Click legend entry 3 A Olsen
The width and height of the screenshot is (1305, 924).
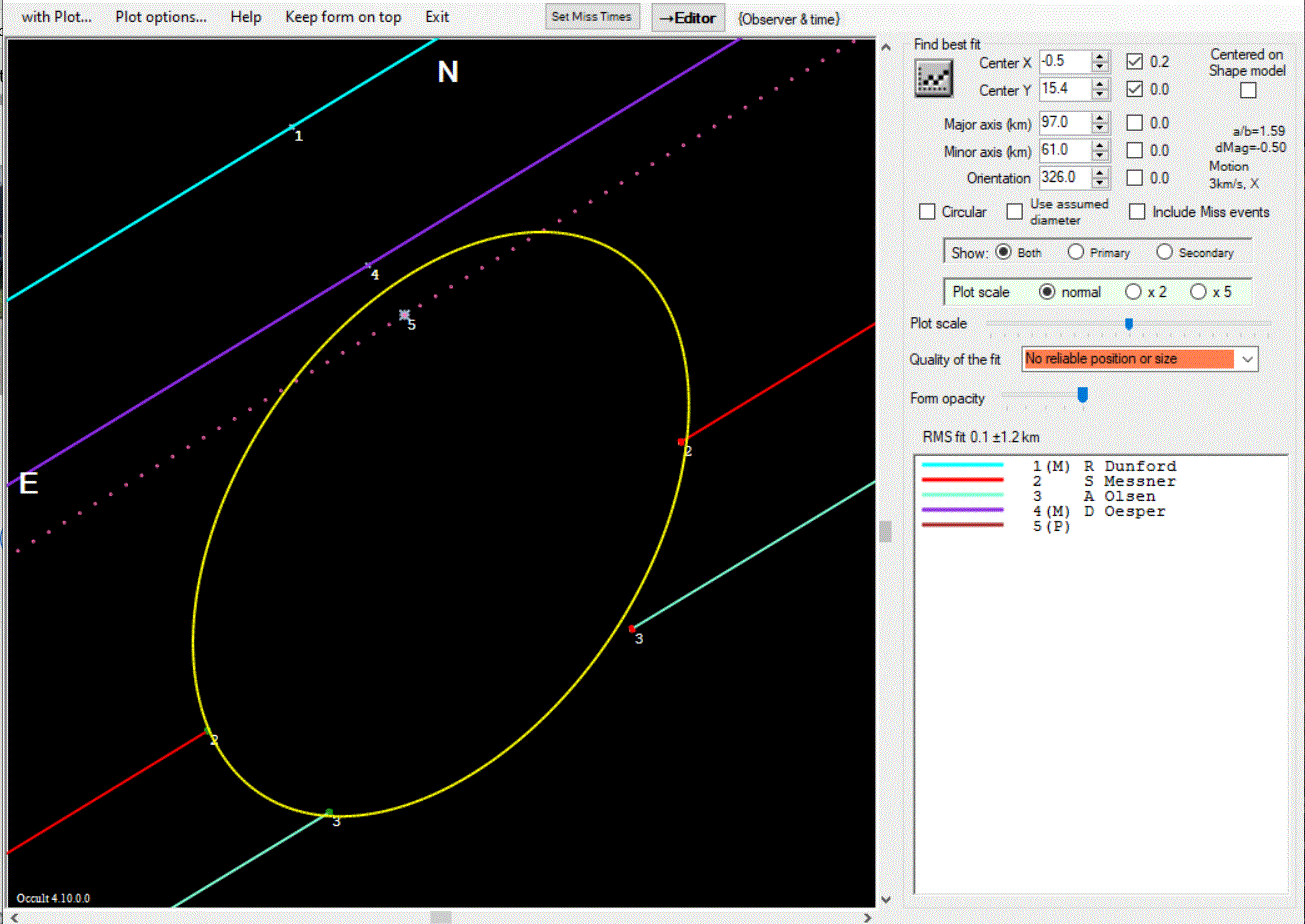(x=1094, y=496)
